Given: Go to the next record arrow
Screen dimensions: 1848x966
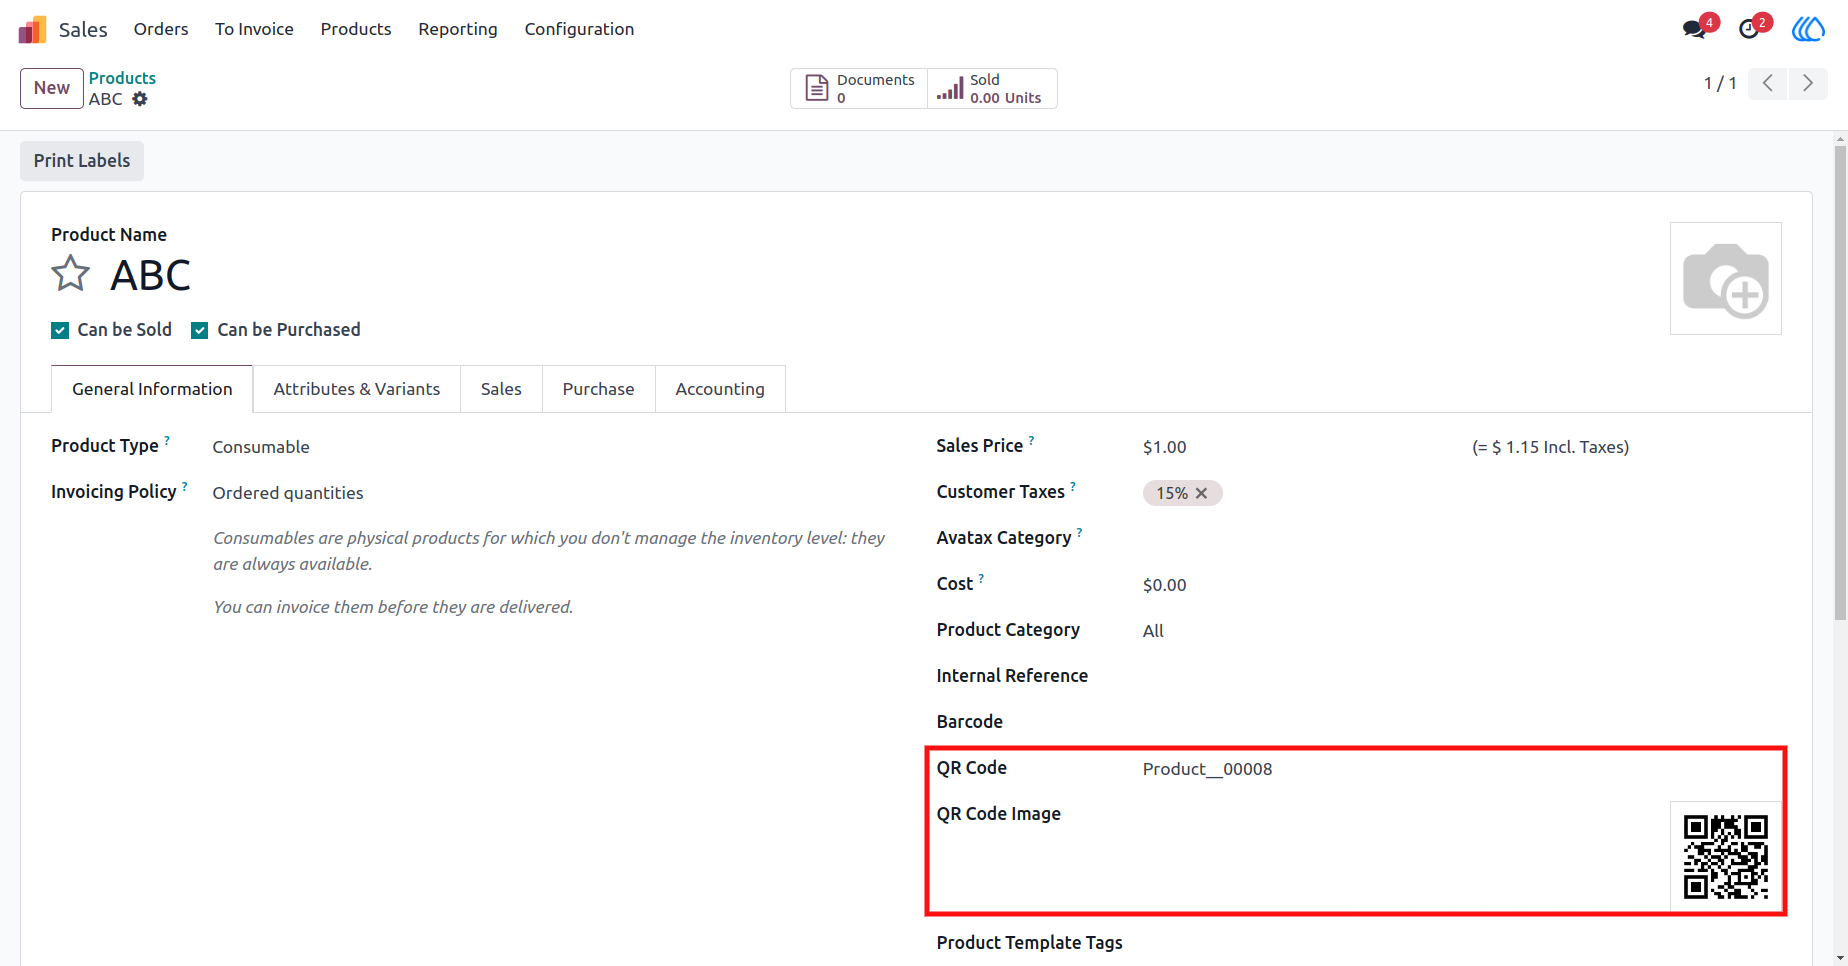Looking at the screenshot, I should (x=1808, y=83).
